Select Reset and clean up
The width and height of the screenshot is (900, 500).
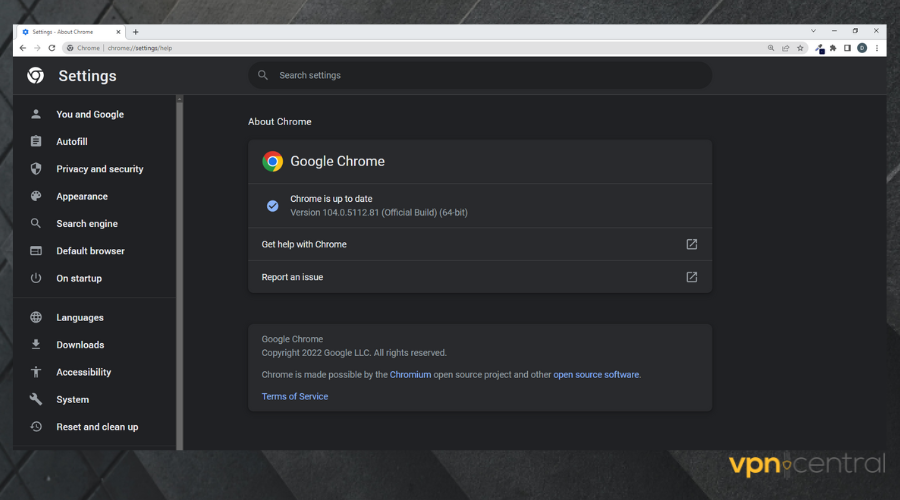coord(97,427)
